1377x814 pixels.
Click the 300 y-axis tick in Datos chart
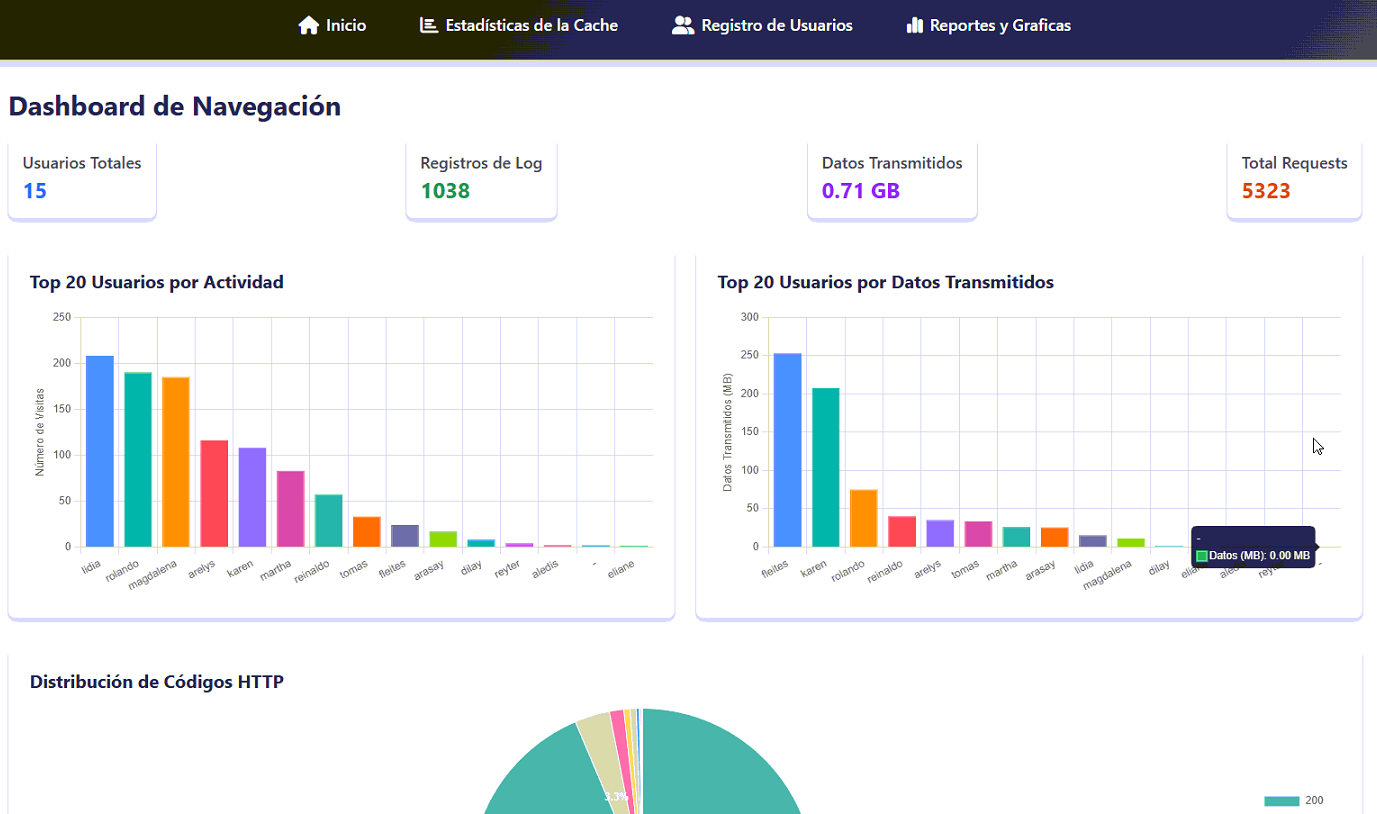click(750, 317)
